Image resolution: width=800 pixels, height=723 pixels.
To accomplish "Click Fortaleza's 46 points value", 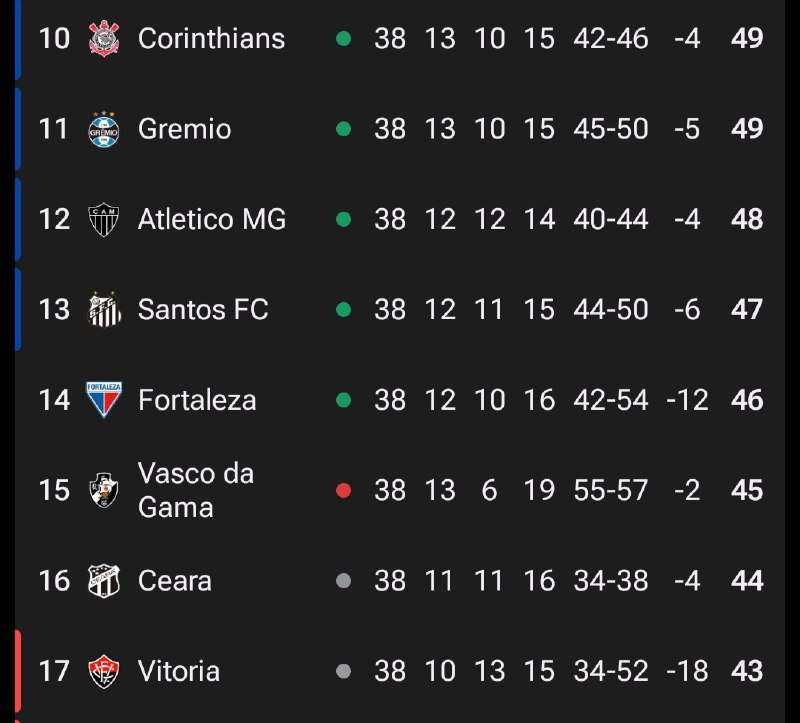I will (747, 400).
